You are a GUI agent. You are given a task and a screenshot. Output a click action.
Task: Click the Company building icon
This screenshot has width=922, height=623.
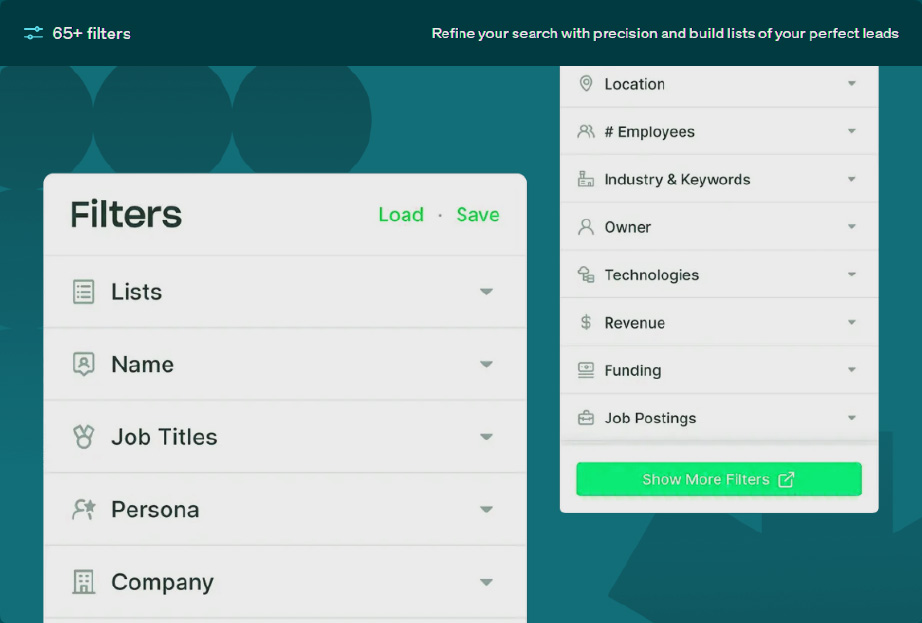(x=84, y=582)
